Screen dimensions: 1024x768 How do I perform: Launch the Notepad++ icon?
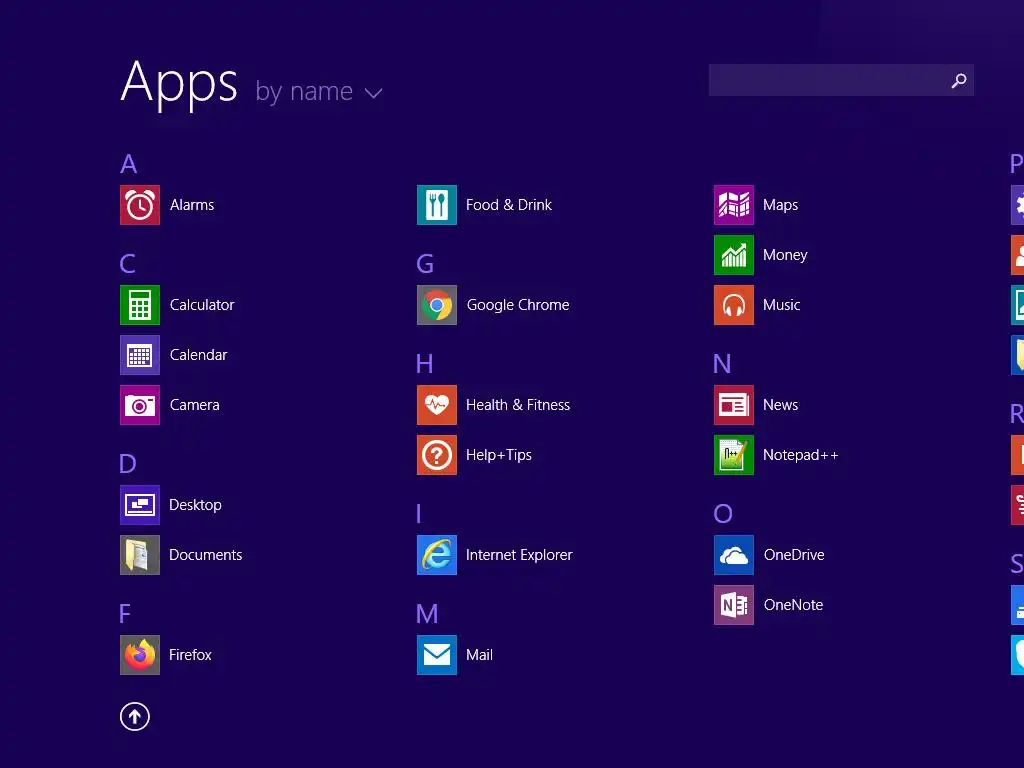click(734, 455)
